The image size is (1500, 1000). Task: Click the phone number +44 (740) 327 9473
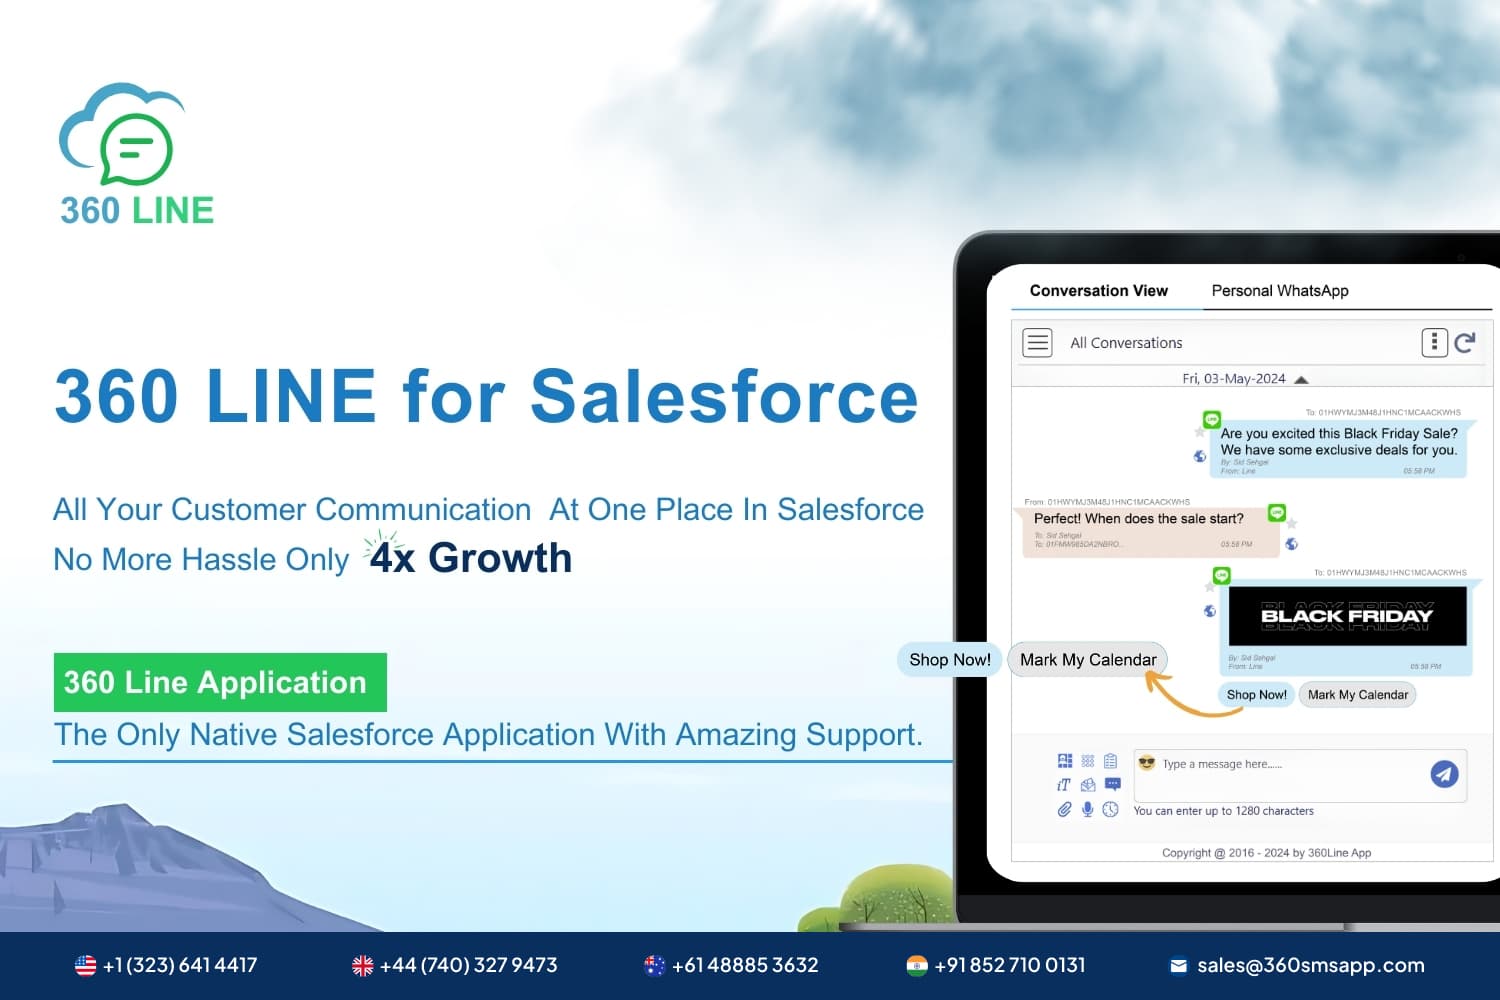tap(468, 965)
